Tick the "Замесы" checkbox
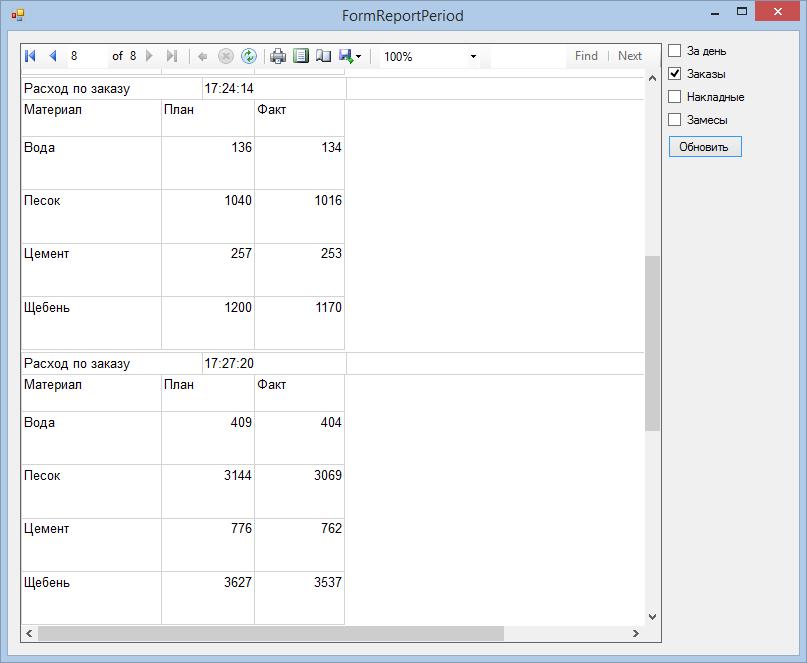807x663 pixels. click(675, 119)
